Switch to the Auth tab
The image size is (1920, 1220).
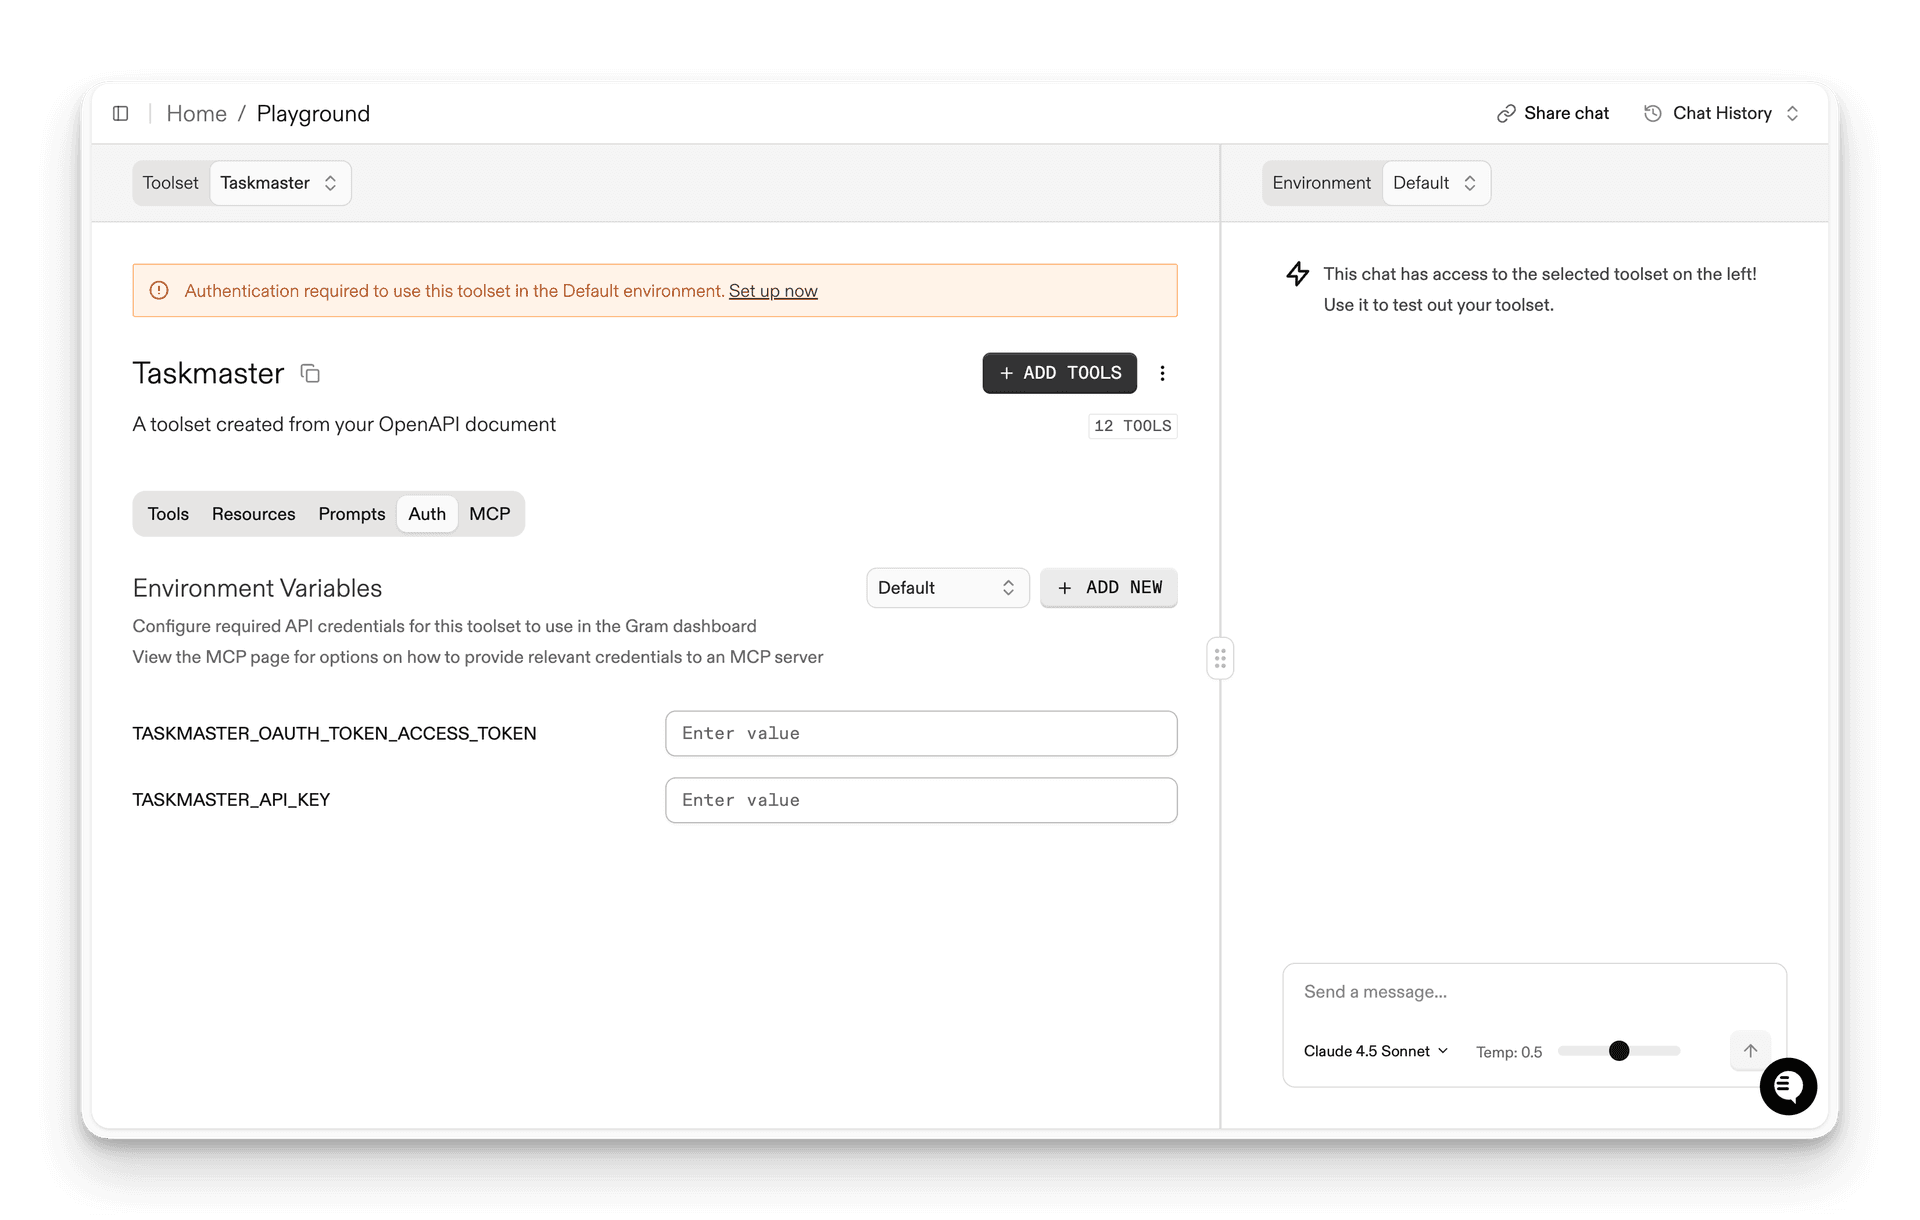(427, 513)
